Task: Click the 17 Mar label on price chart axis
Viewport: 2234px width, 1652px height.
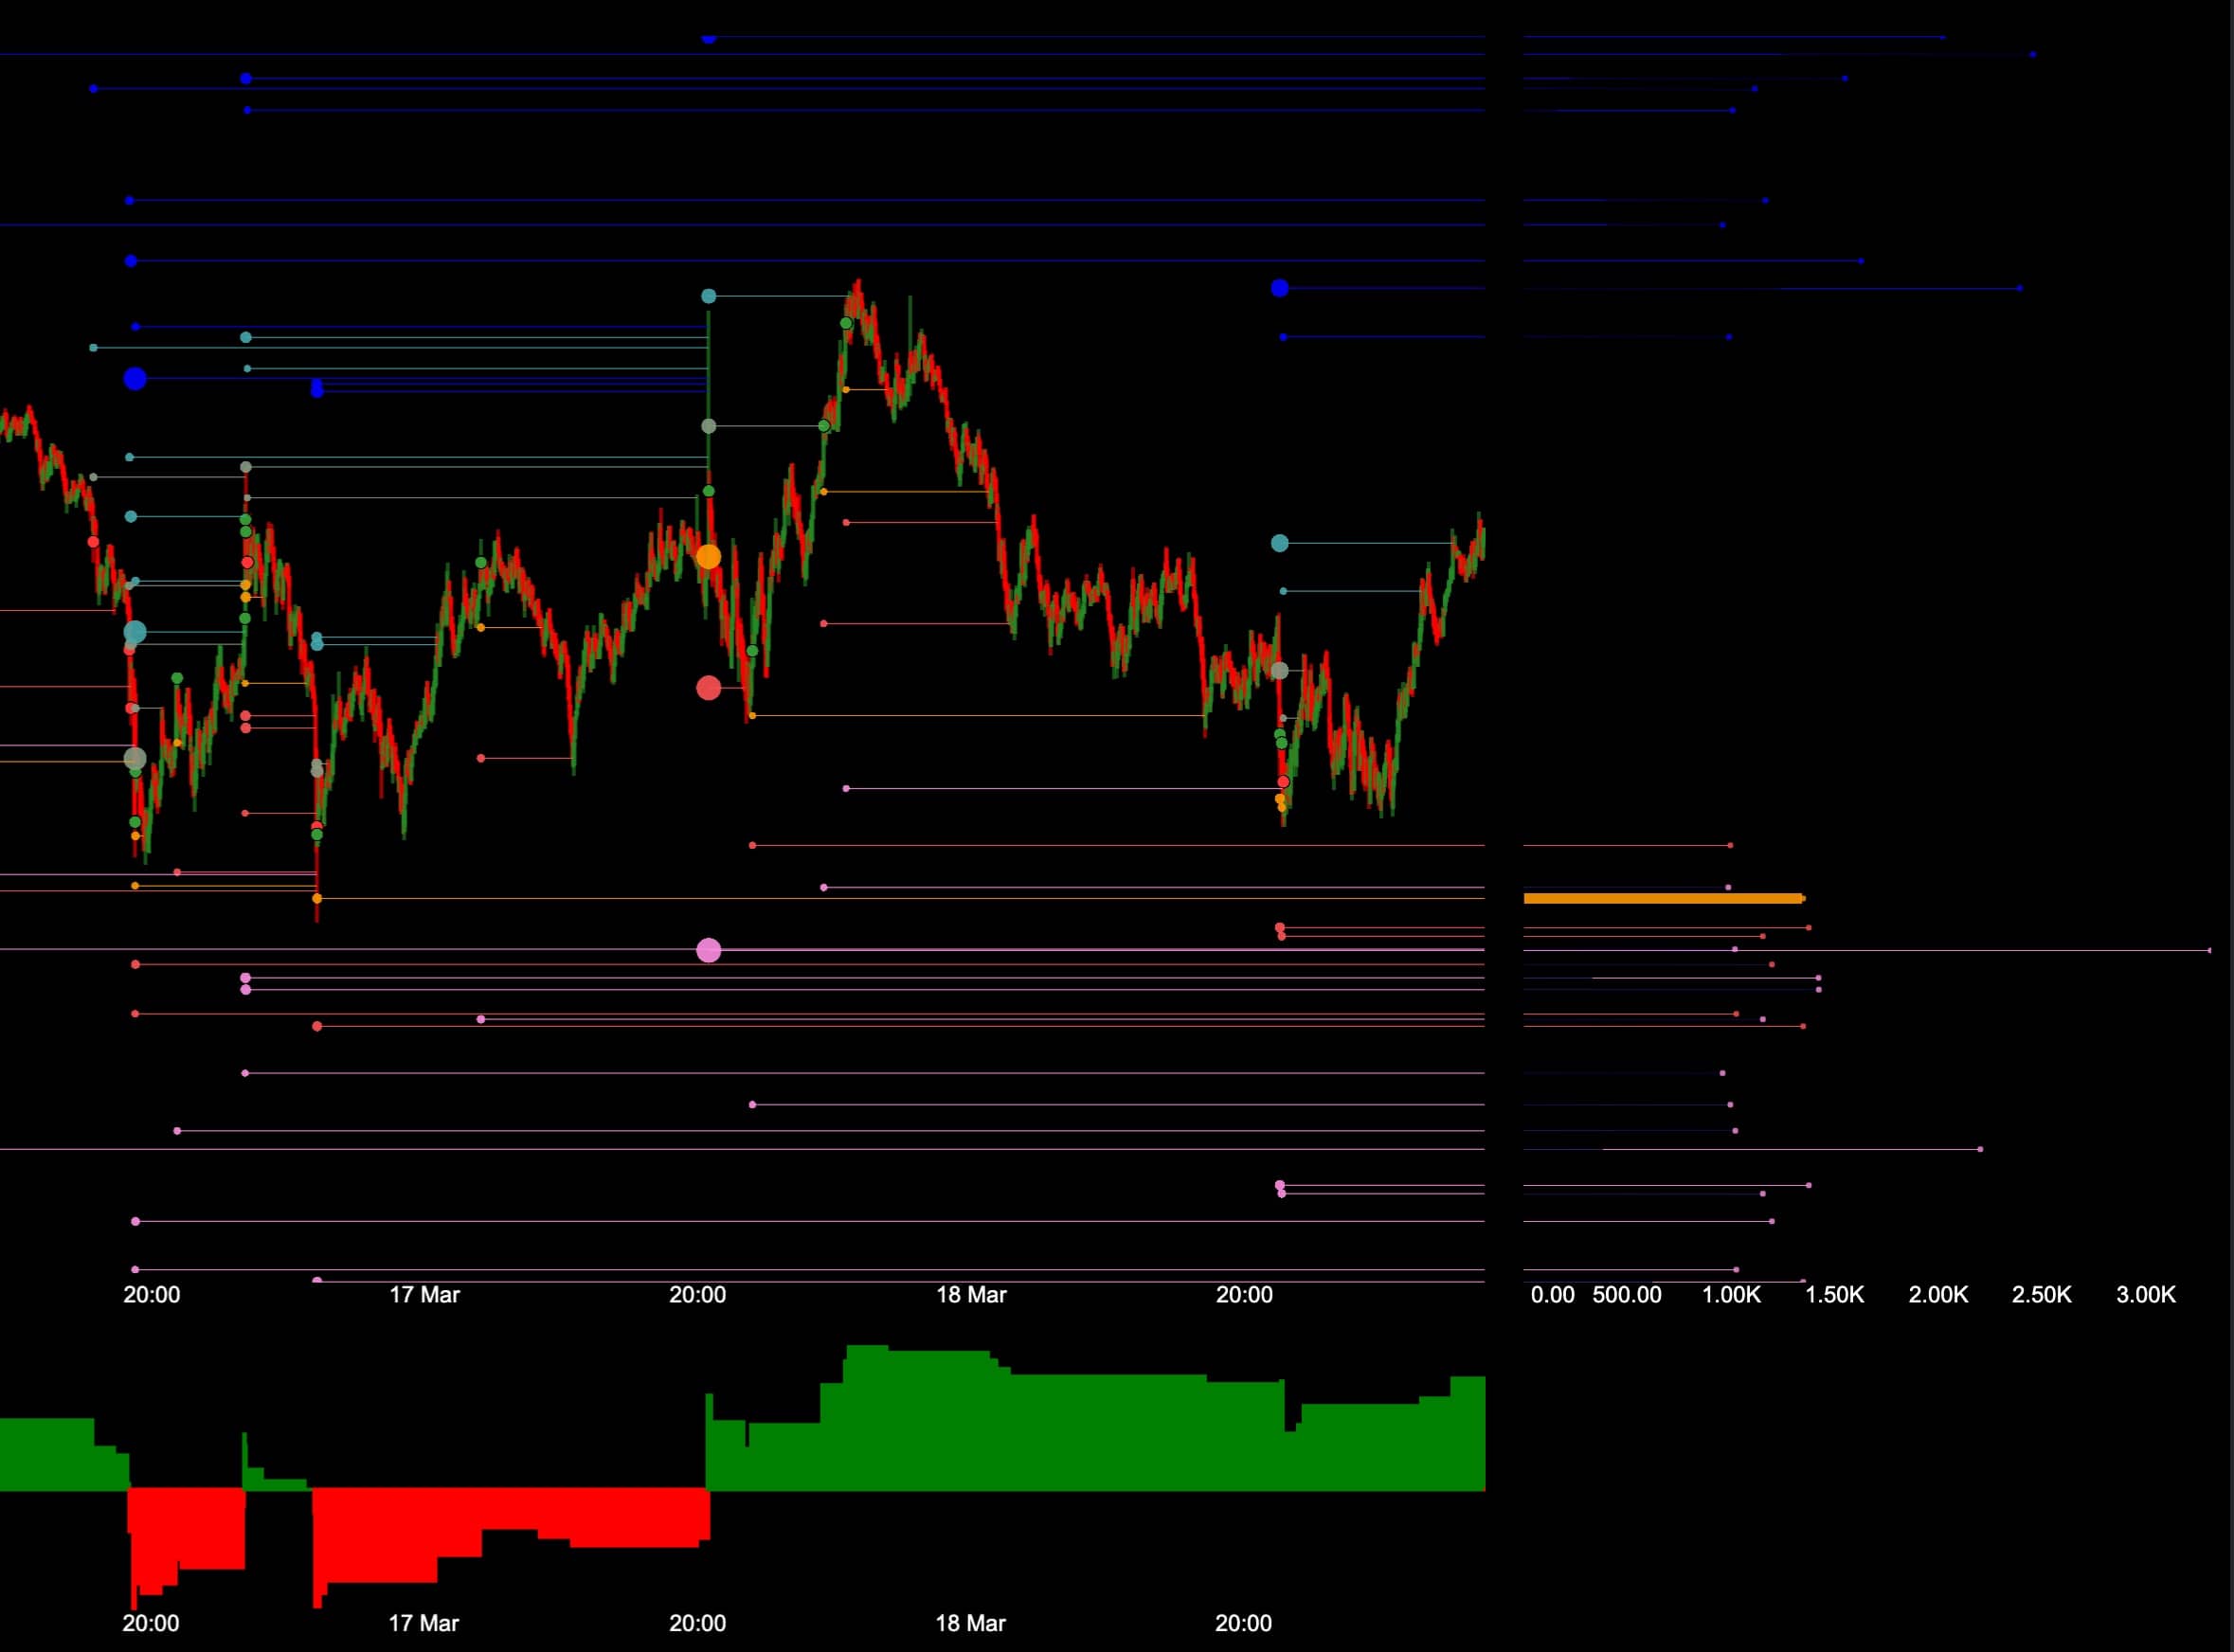Action: click(424, 1294)
